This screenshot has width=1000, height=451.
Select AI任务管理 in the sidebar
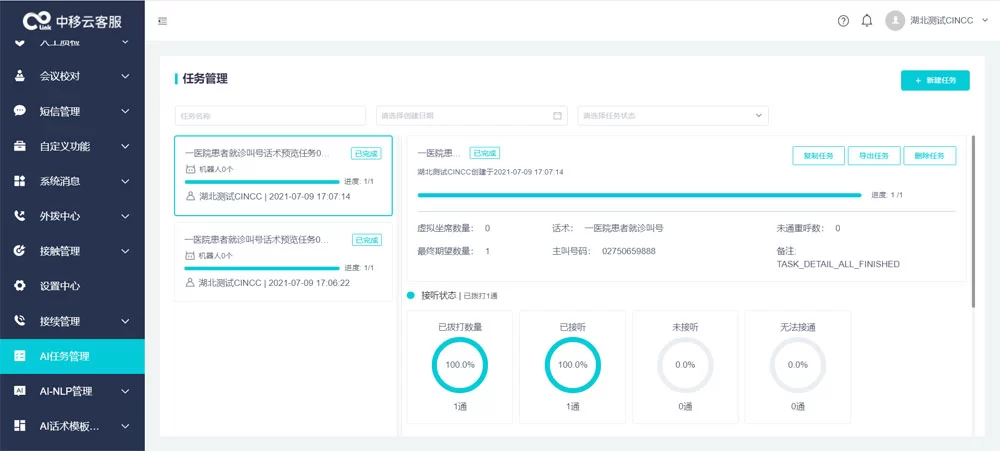pyautogui.click(x=72, y=356)
